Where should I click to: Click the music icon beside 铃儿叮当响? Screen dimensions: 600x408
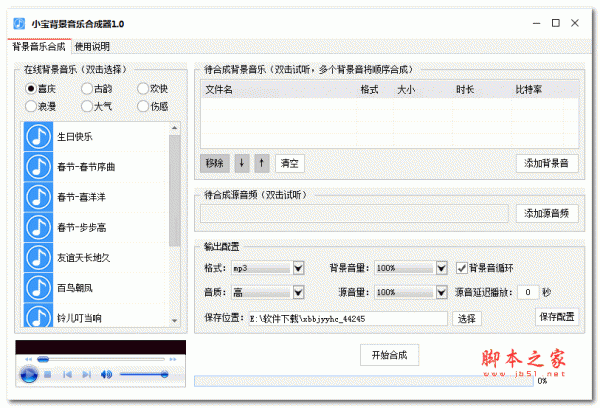[38, 315]
